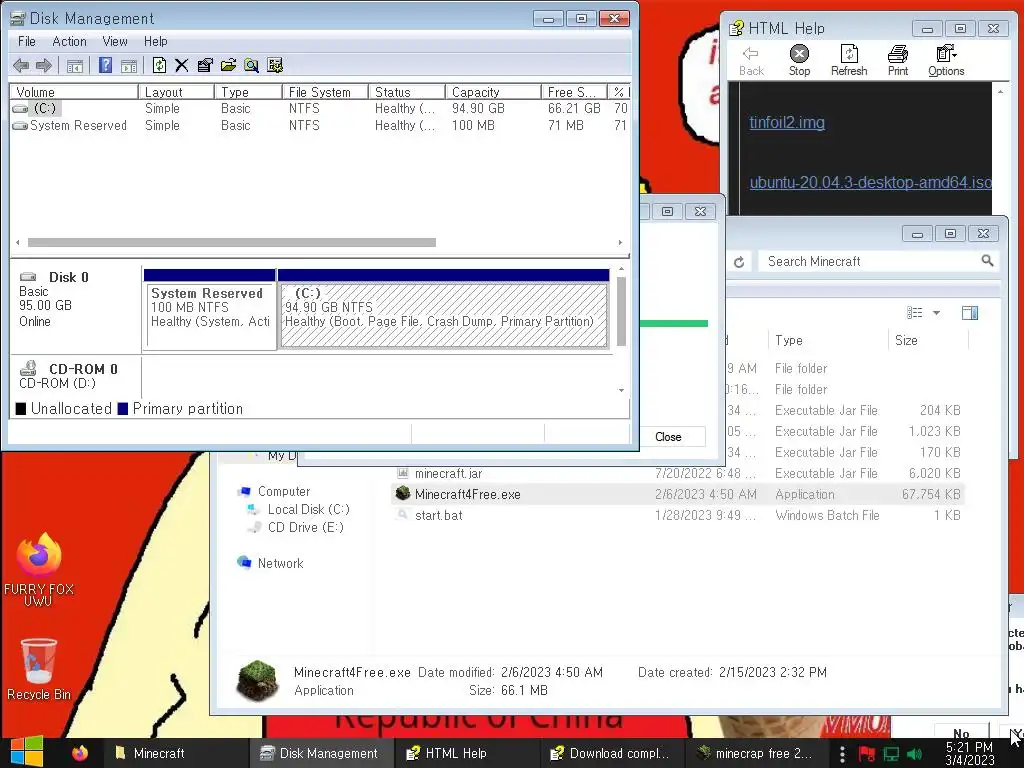This screenshot has width=1024, height=768.
Task: Click the magnifier icon in Search Minecraft box
Action: 987,261
